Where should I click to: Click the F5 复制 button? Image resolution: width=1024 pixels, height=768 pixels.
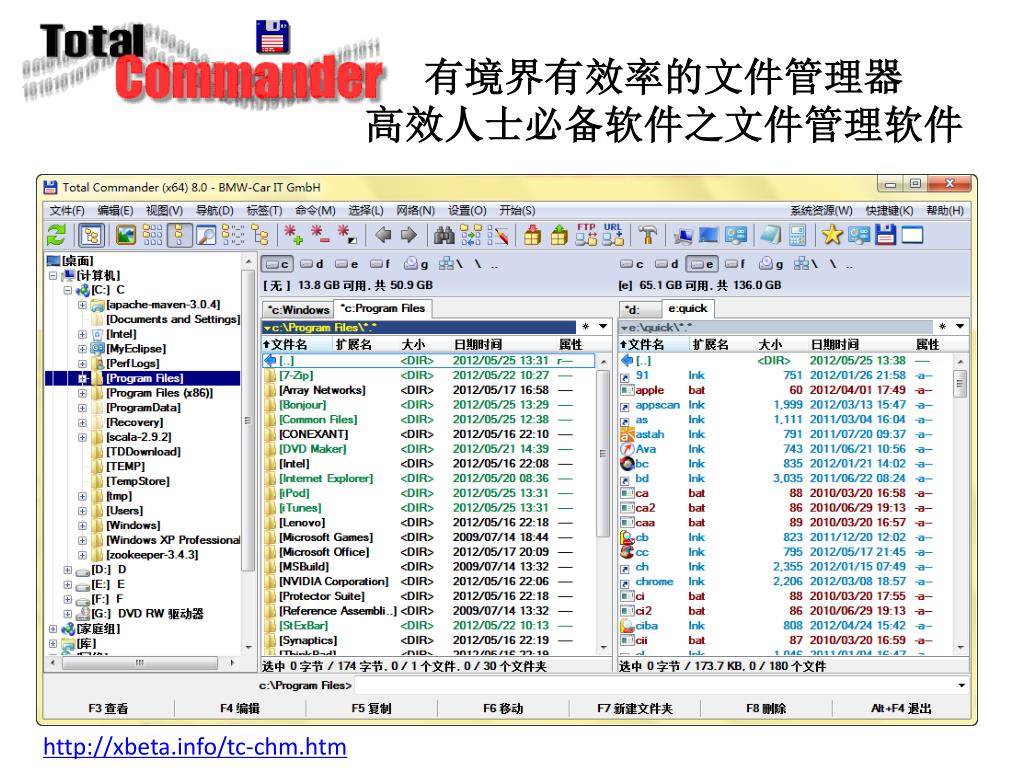pyautogui.click(x=371, y=709)
